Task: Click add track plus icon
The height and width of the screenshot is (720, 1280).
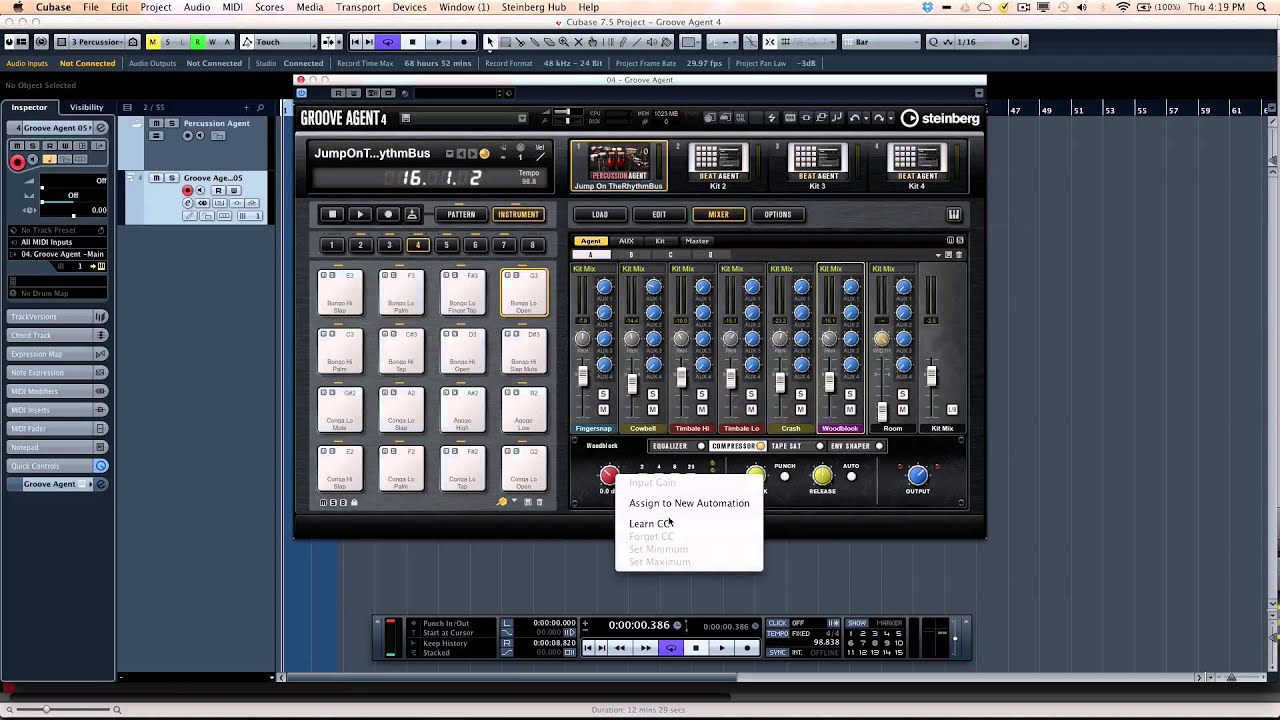Action: pos(246,107)
